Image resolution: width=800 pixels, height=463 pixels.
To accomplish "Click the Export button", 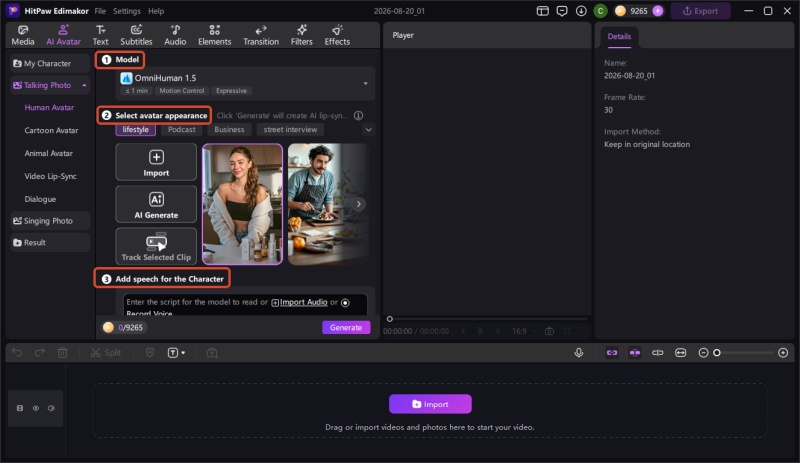I will pyautogui.click(x=701, y=11).
